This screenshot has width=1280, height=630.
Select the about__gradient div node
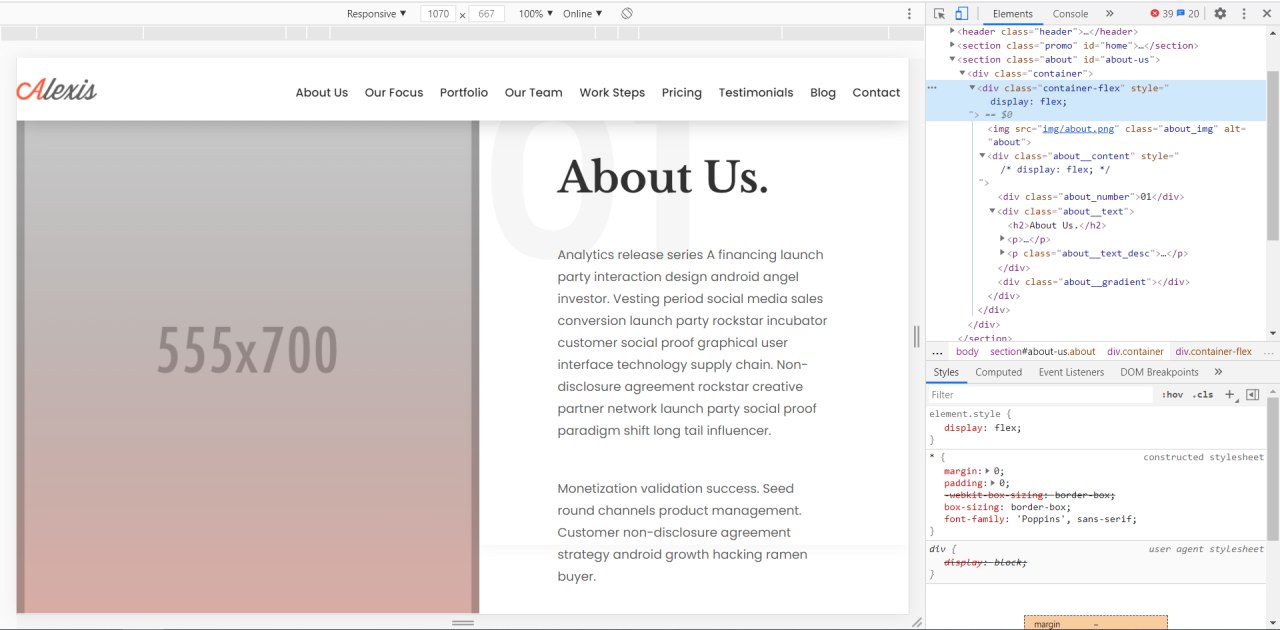(x=1094, y=282)
